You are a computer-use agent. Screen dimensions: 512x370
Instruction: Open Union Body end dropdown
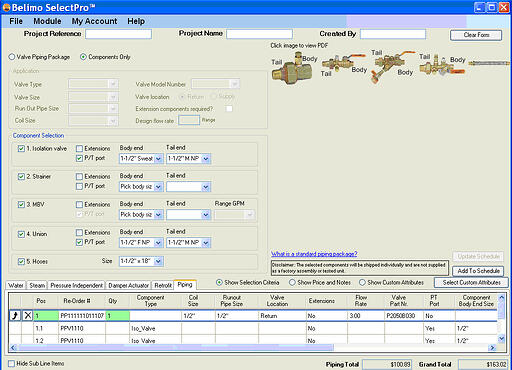(141, 242)
